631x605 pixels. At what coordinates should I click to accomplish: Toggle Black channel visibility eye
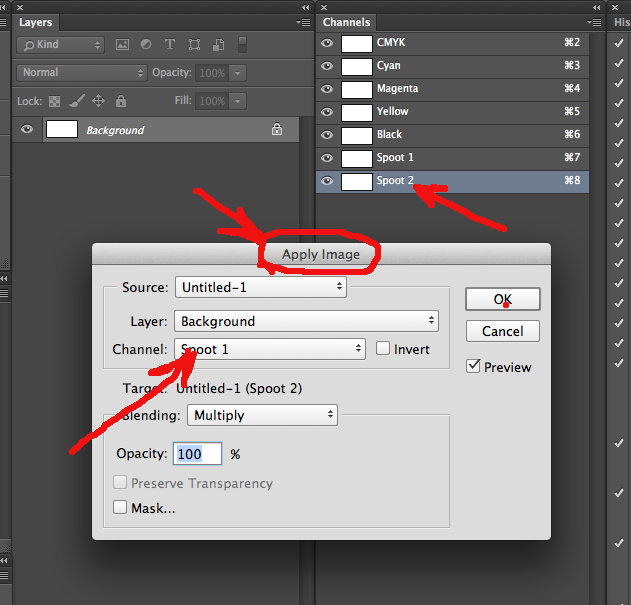pyautogui.click(x=327, y=134)
